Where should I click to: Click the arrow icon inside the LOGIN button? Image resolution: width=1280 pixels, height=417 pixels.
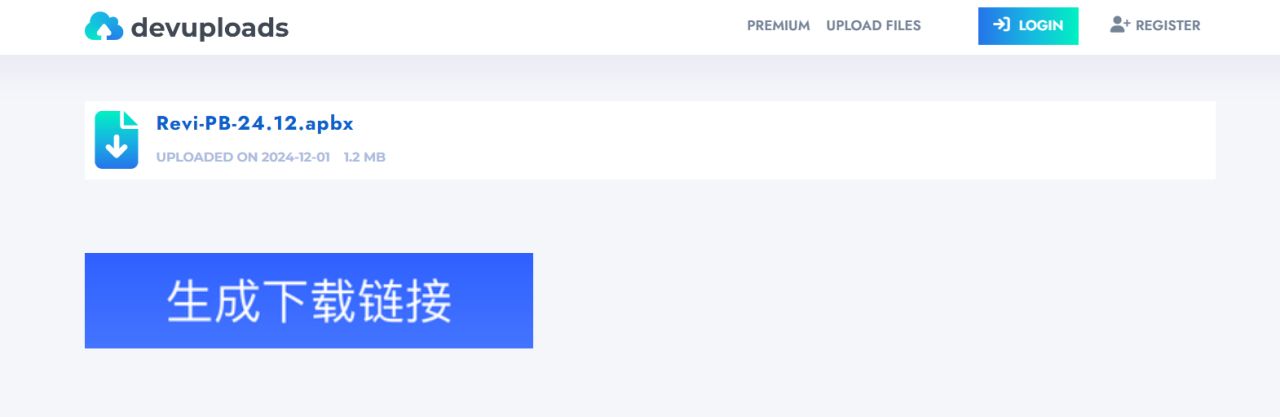(x=1001, y=25)
